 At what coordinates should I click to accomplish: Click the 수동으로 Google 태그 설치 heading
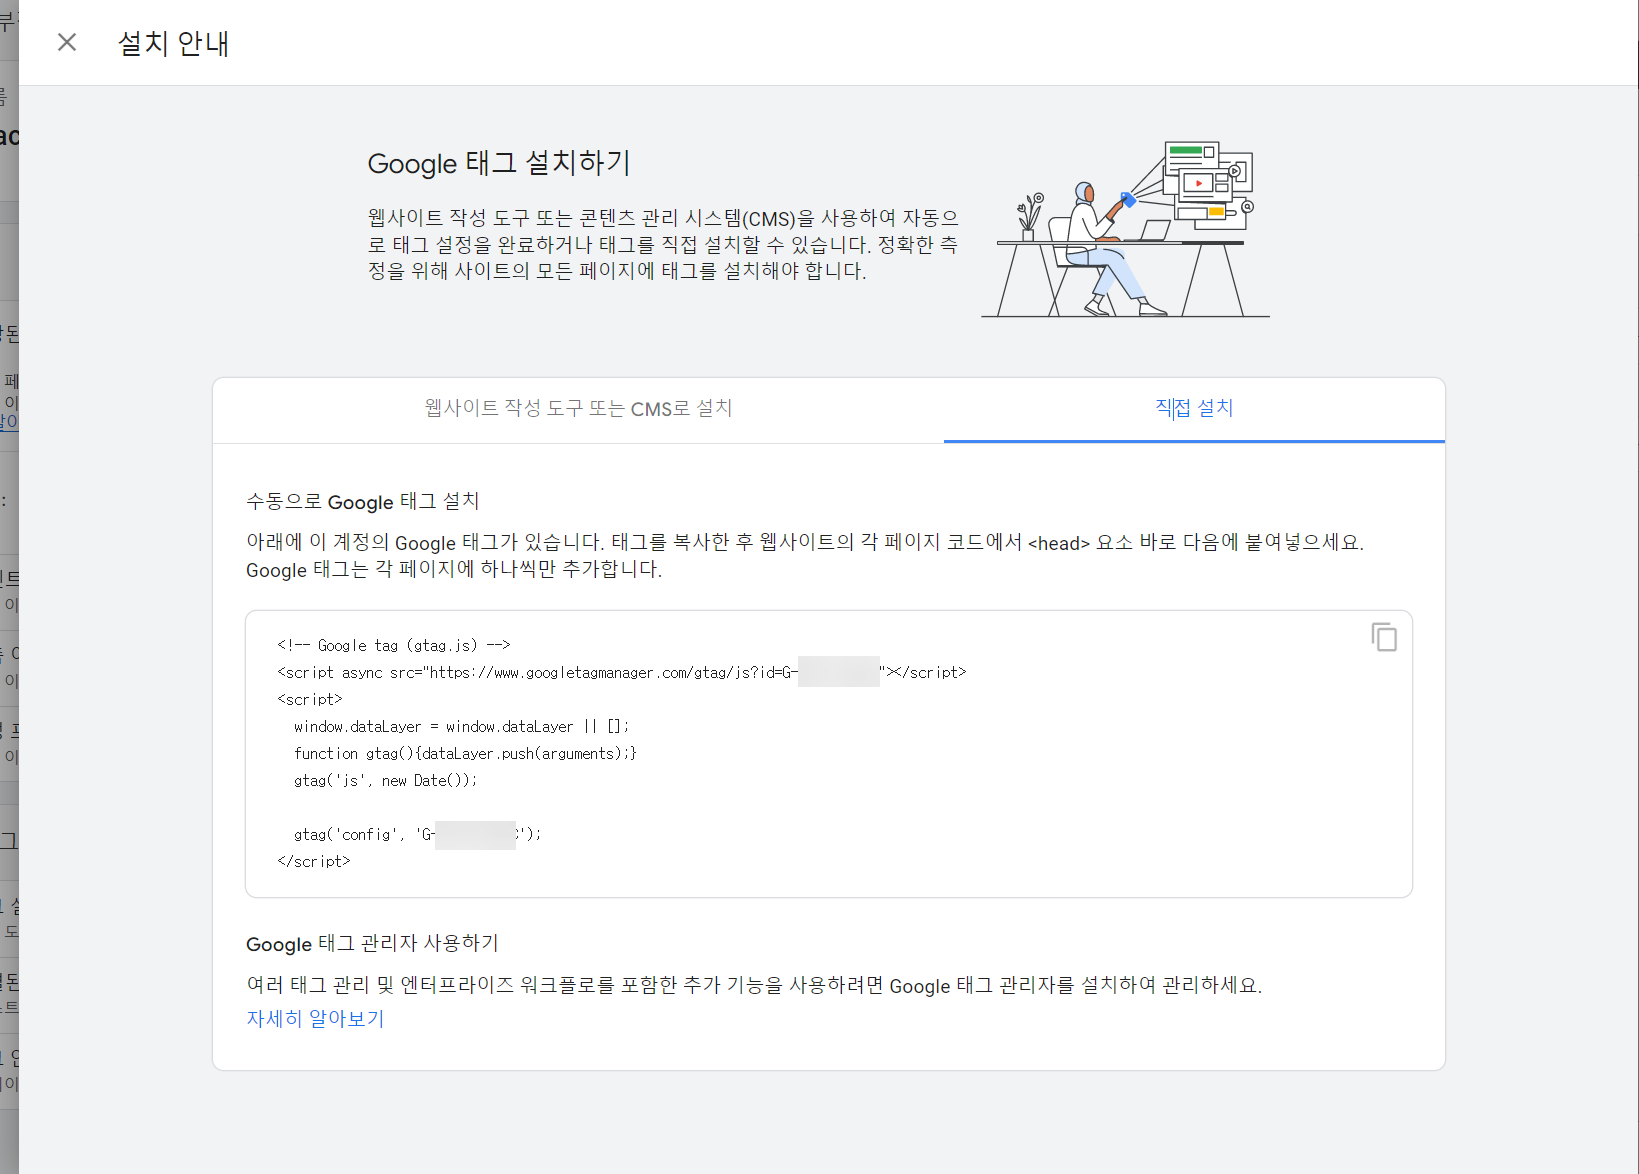tap(362, 501)
